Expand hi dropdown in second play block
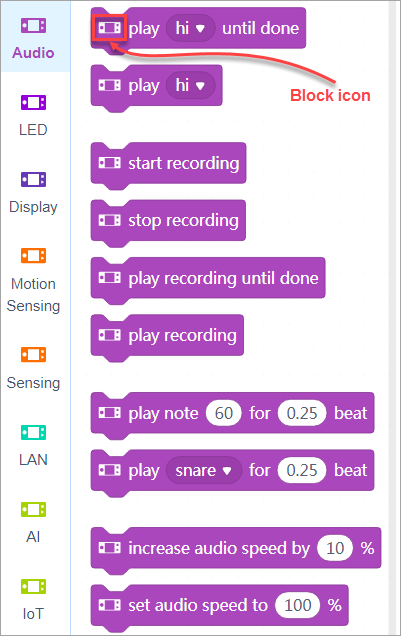Image resolution: width=401 pixels, height=636 pixels. tap(190, 85)
